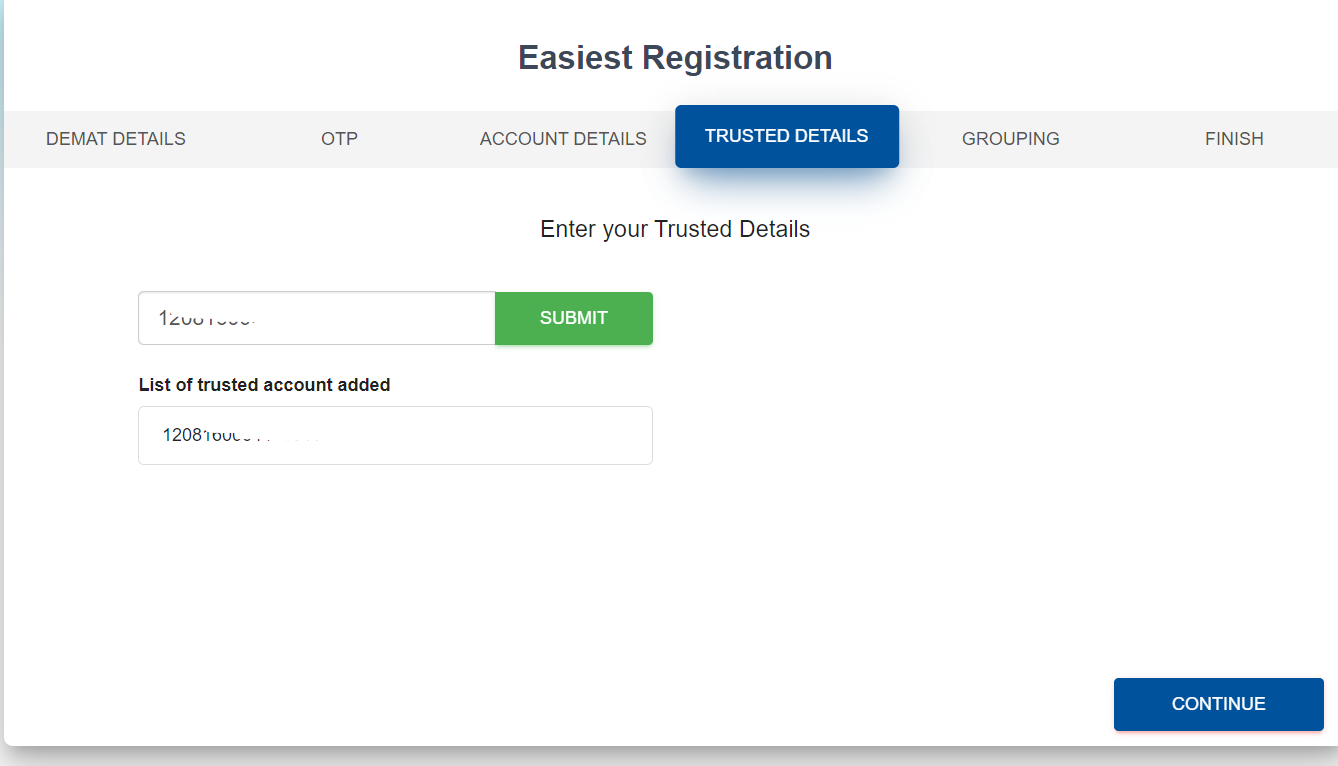Jump to the GROUPING step tab
1338x766 pixels.
1010,139
